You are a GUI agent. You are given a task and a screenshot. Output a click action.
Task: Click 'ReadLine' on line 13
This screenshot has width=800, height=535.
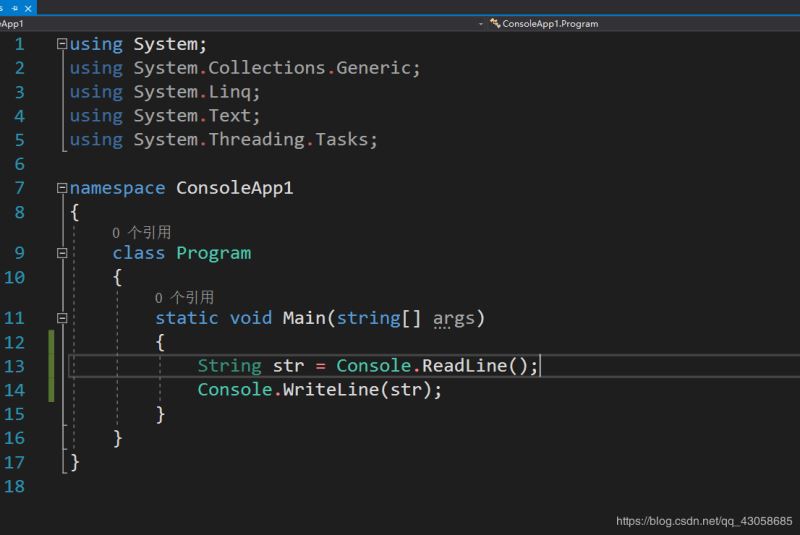[464, 366]
